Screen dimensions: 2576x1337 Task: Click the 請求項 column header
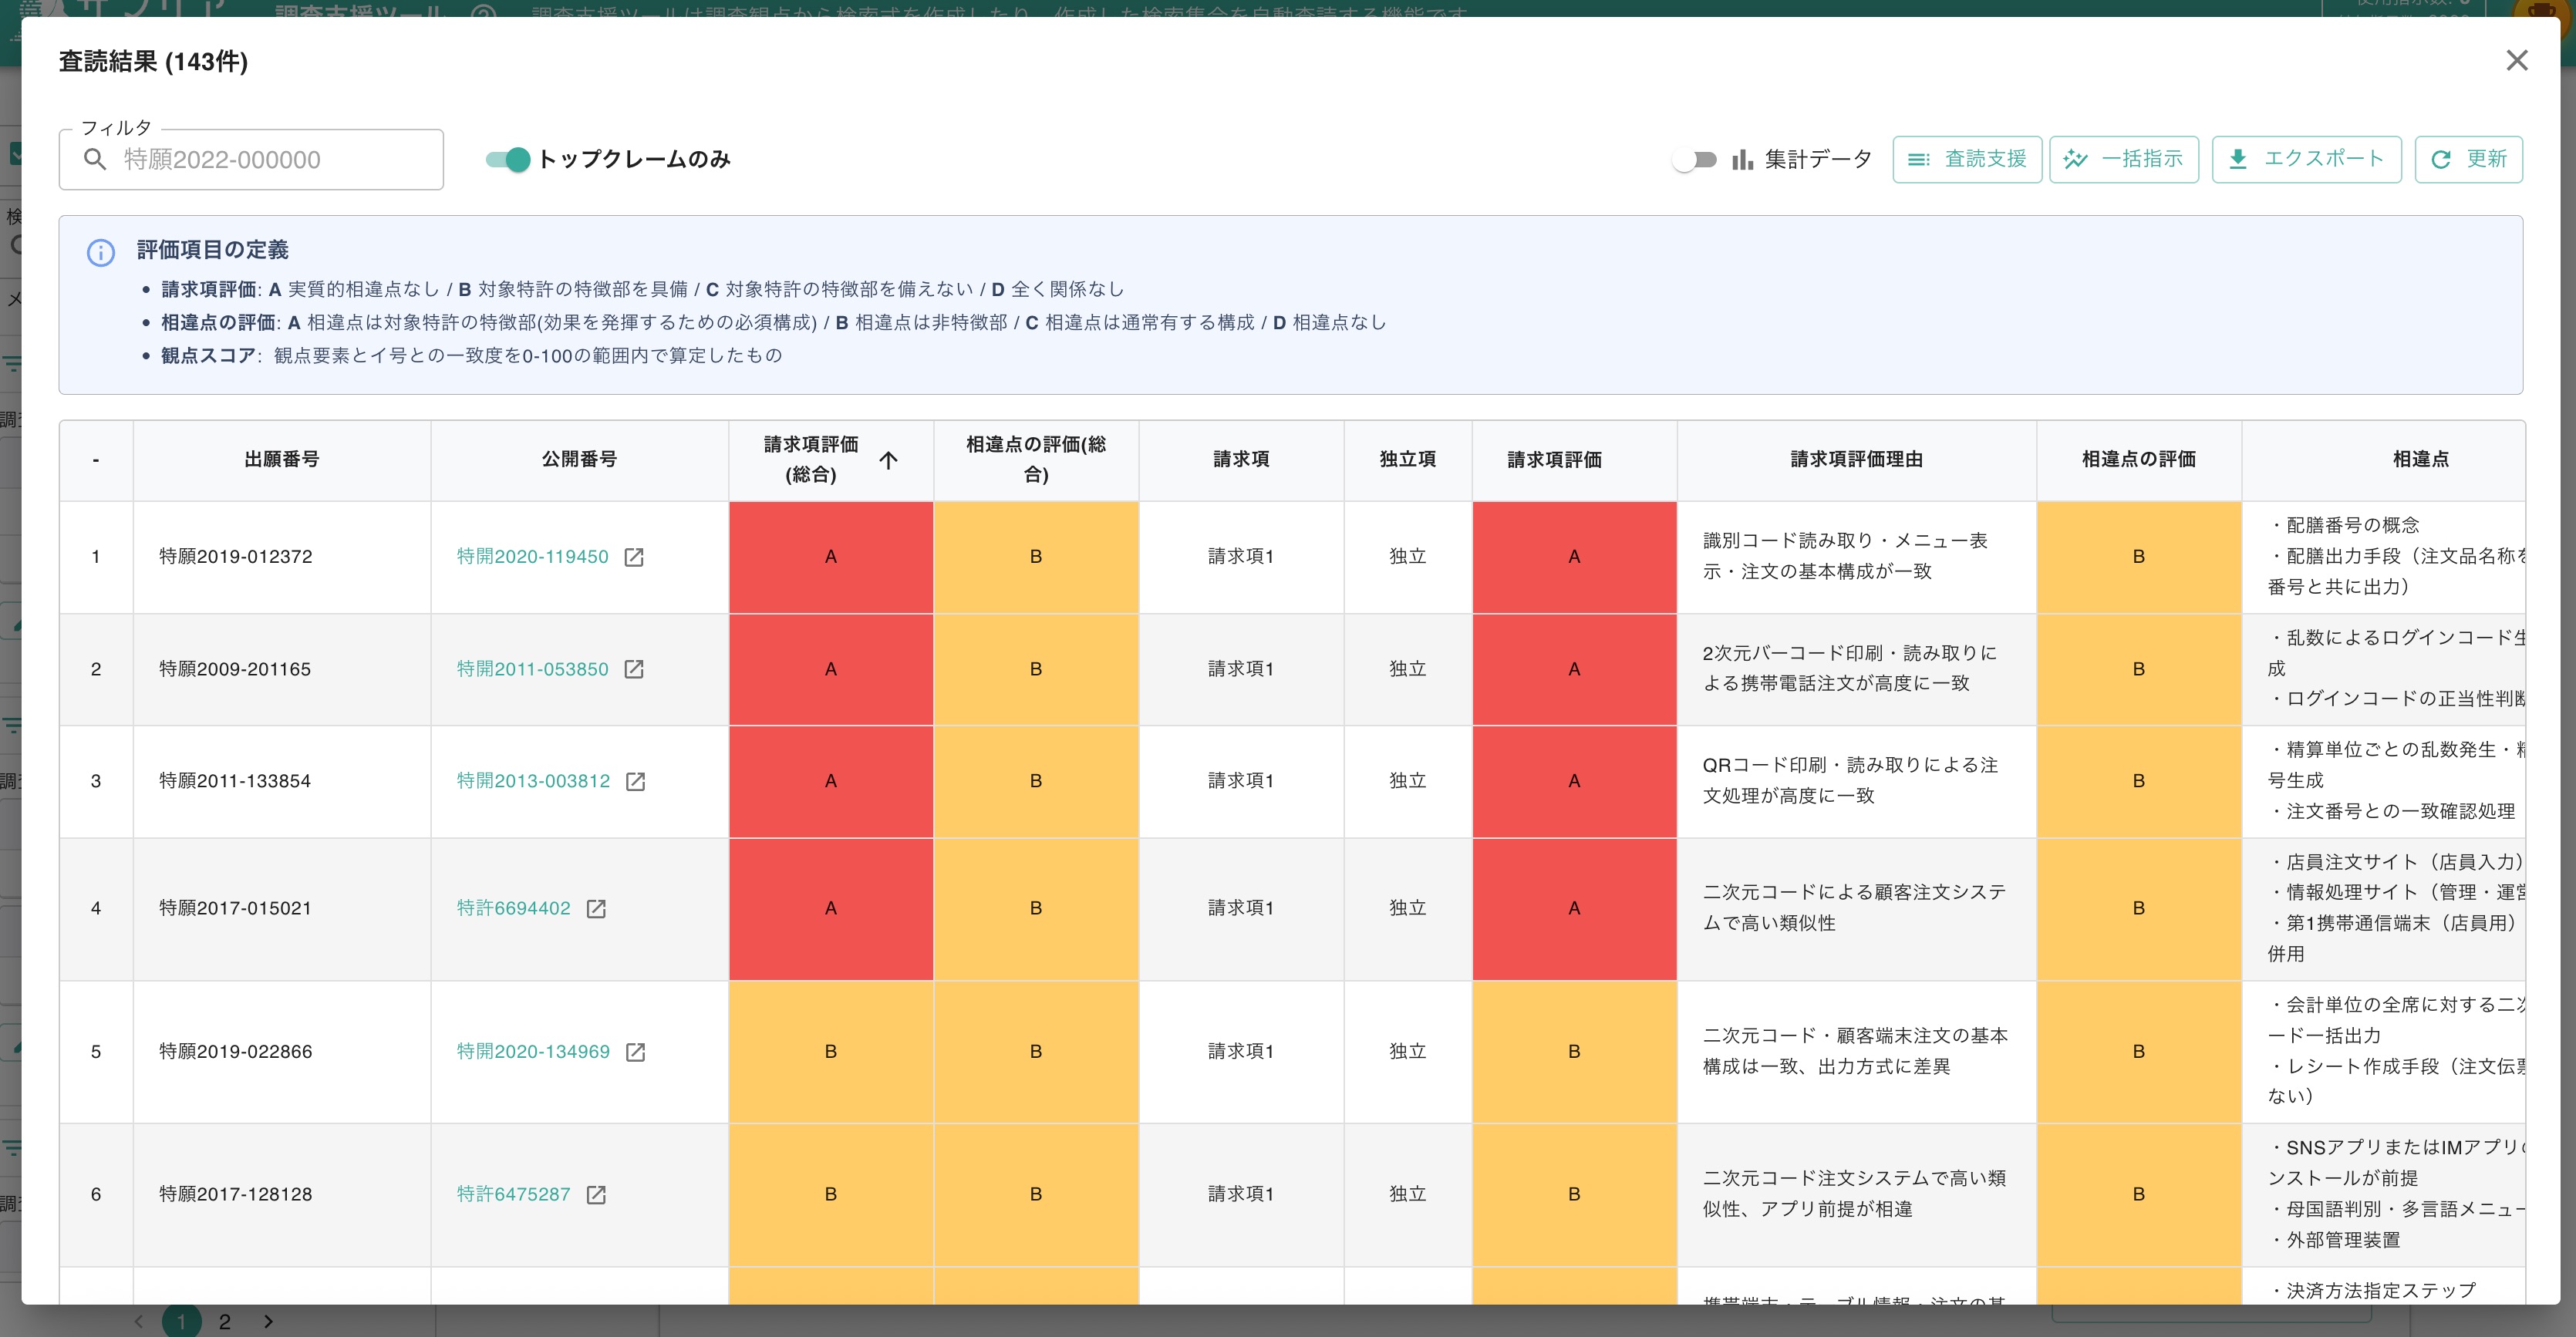(1241, 459)
